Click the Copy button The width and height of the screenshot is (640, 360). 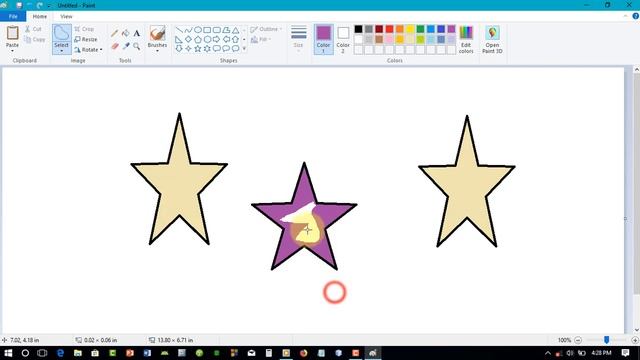[x=35, y=40]
